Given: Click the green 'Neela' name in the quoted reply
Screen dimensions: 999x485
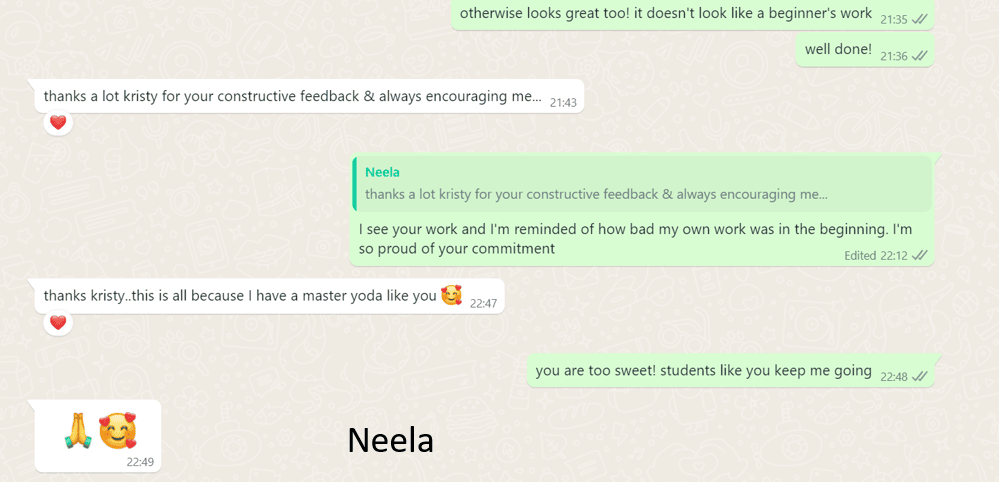Looking at the screenshot, I should [382, 173].
